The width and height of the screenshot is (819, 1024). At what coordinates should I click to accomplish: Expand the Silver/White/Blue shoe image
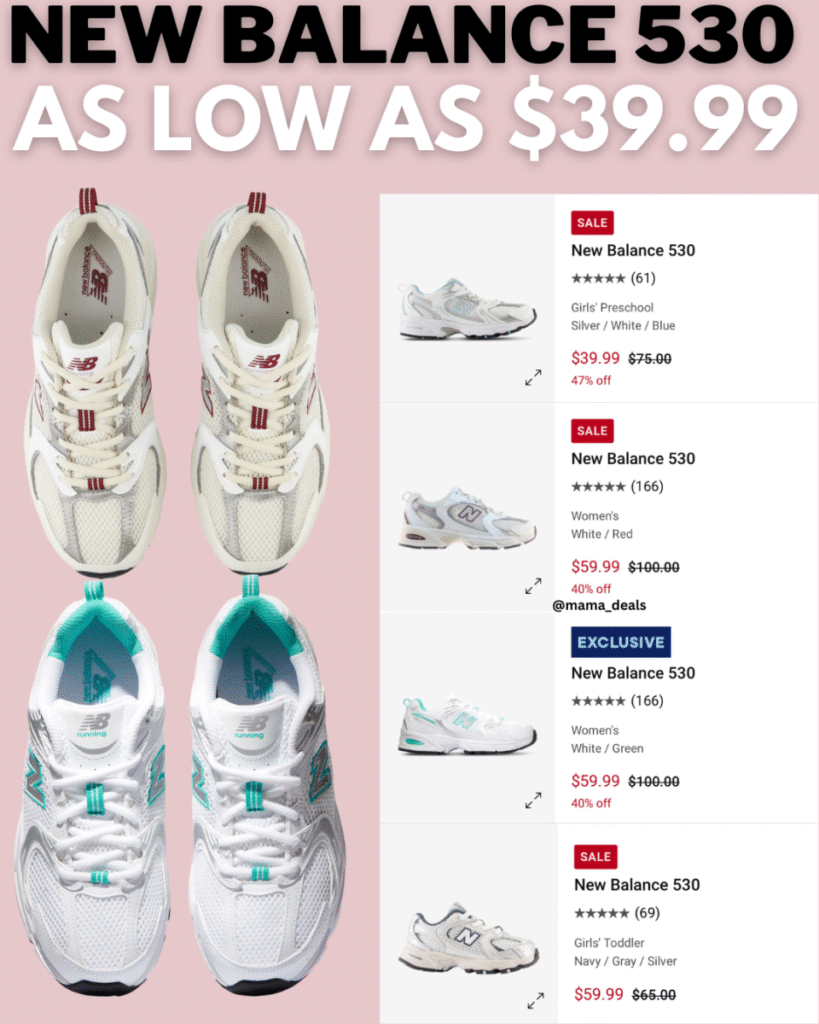534,377
